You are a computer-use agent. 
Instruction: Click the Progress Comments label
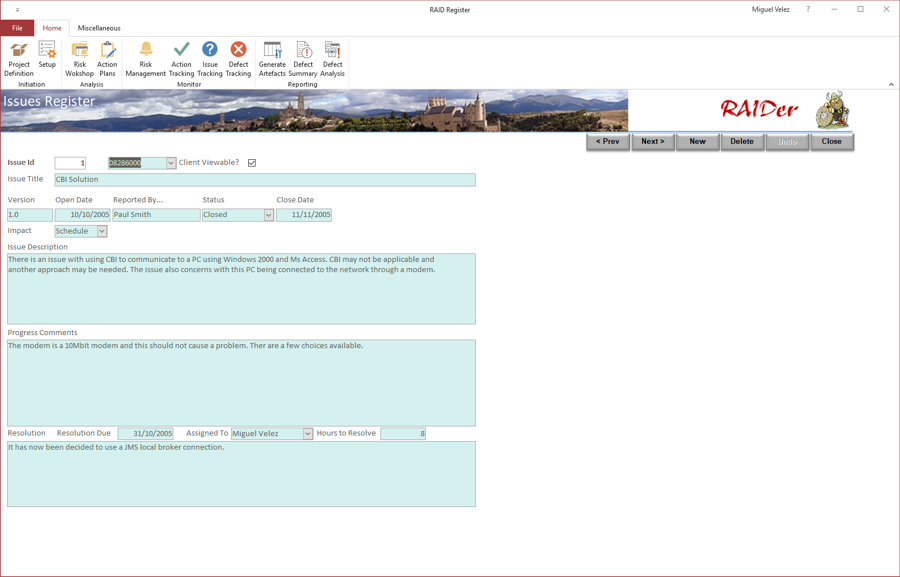pos(42,332)
